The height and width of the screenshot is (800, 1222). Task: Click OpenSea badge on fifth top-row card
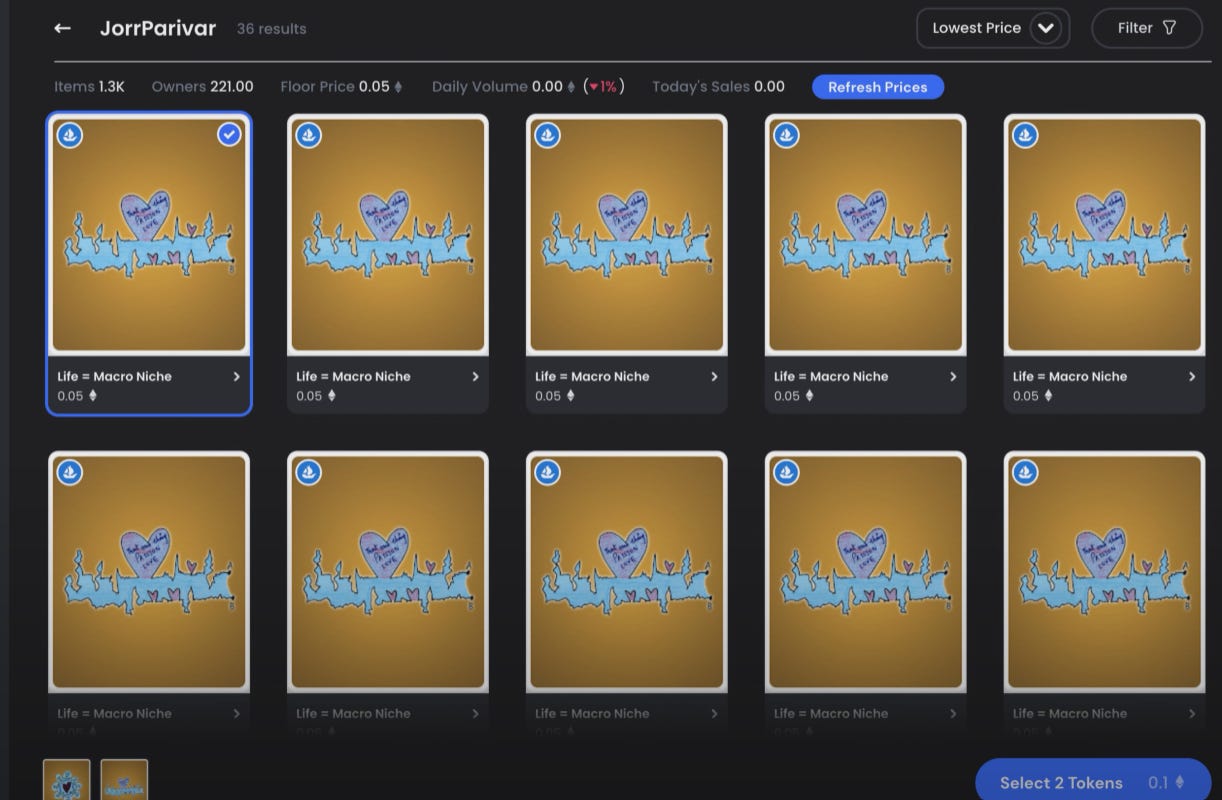tap(1025, 135)
